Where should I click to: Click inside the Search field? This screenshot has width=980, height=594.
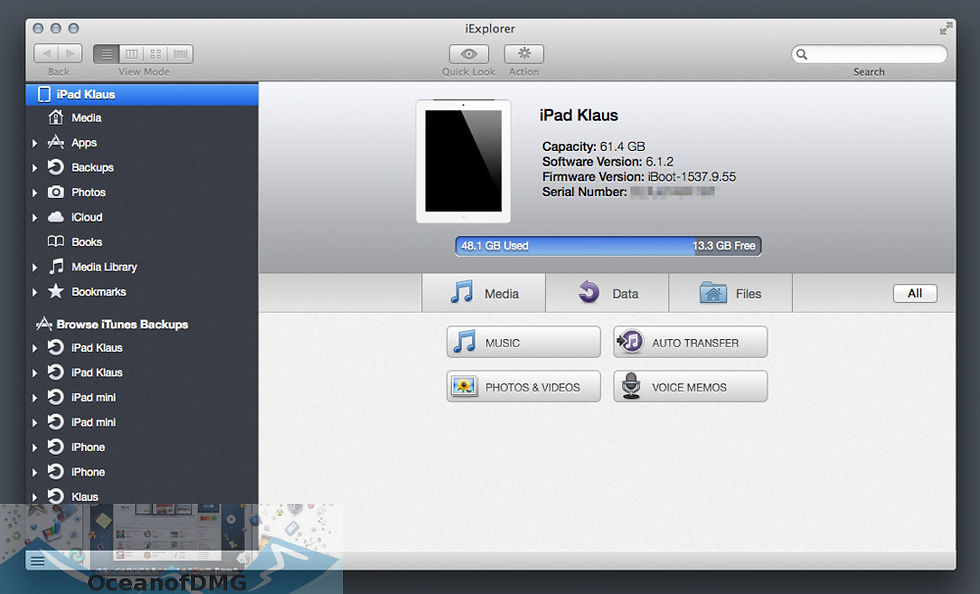coord(869,54)
